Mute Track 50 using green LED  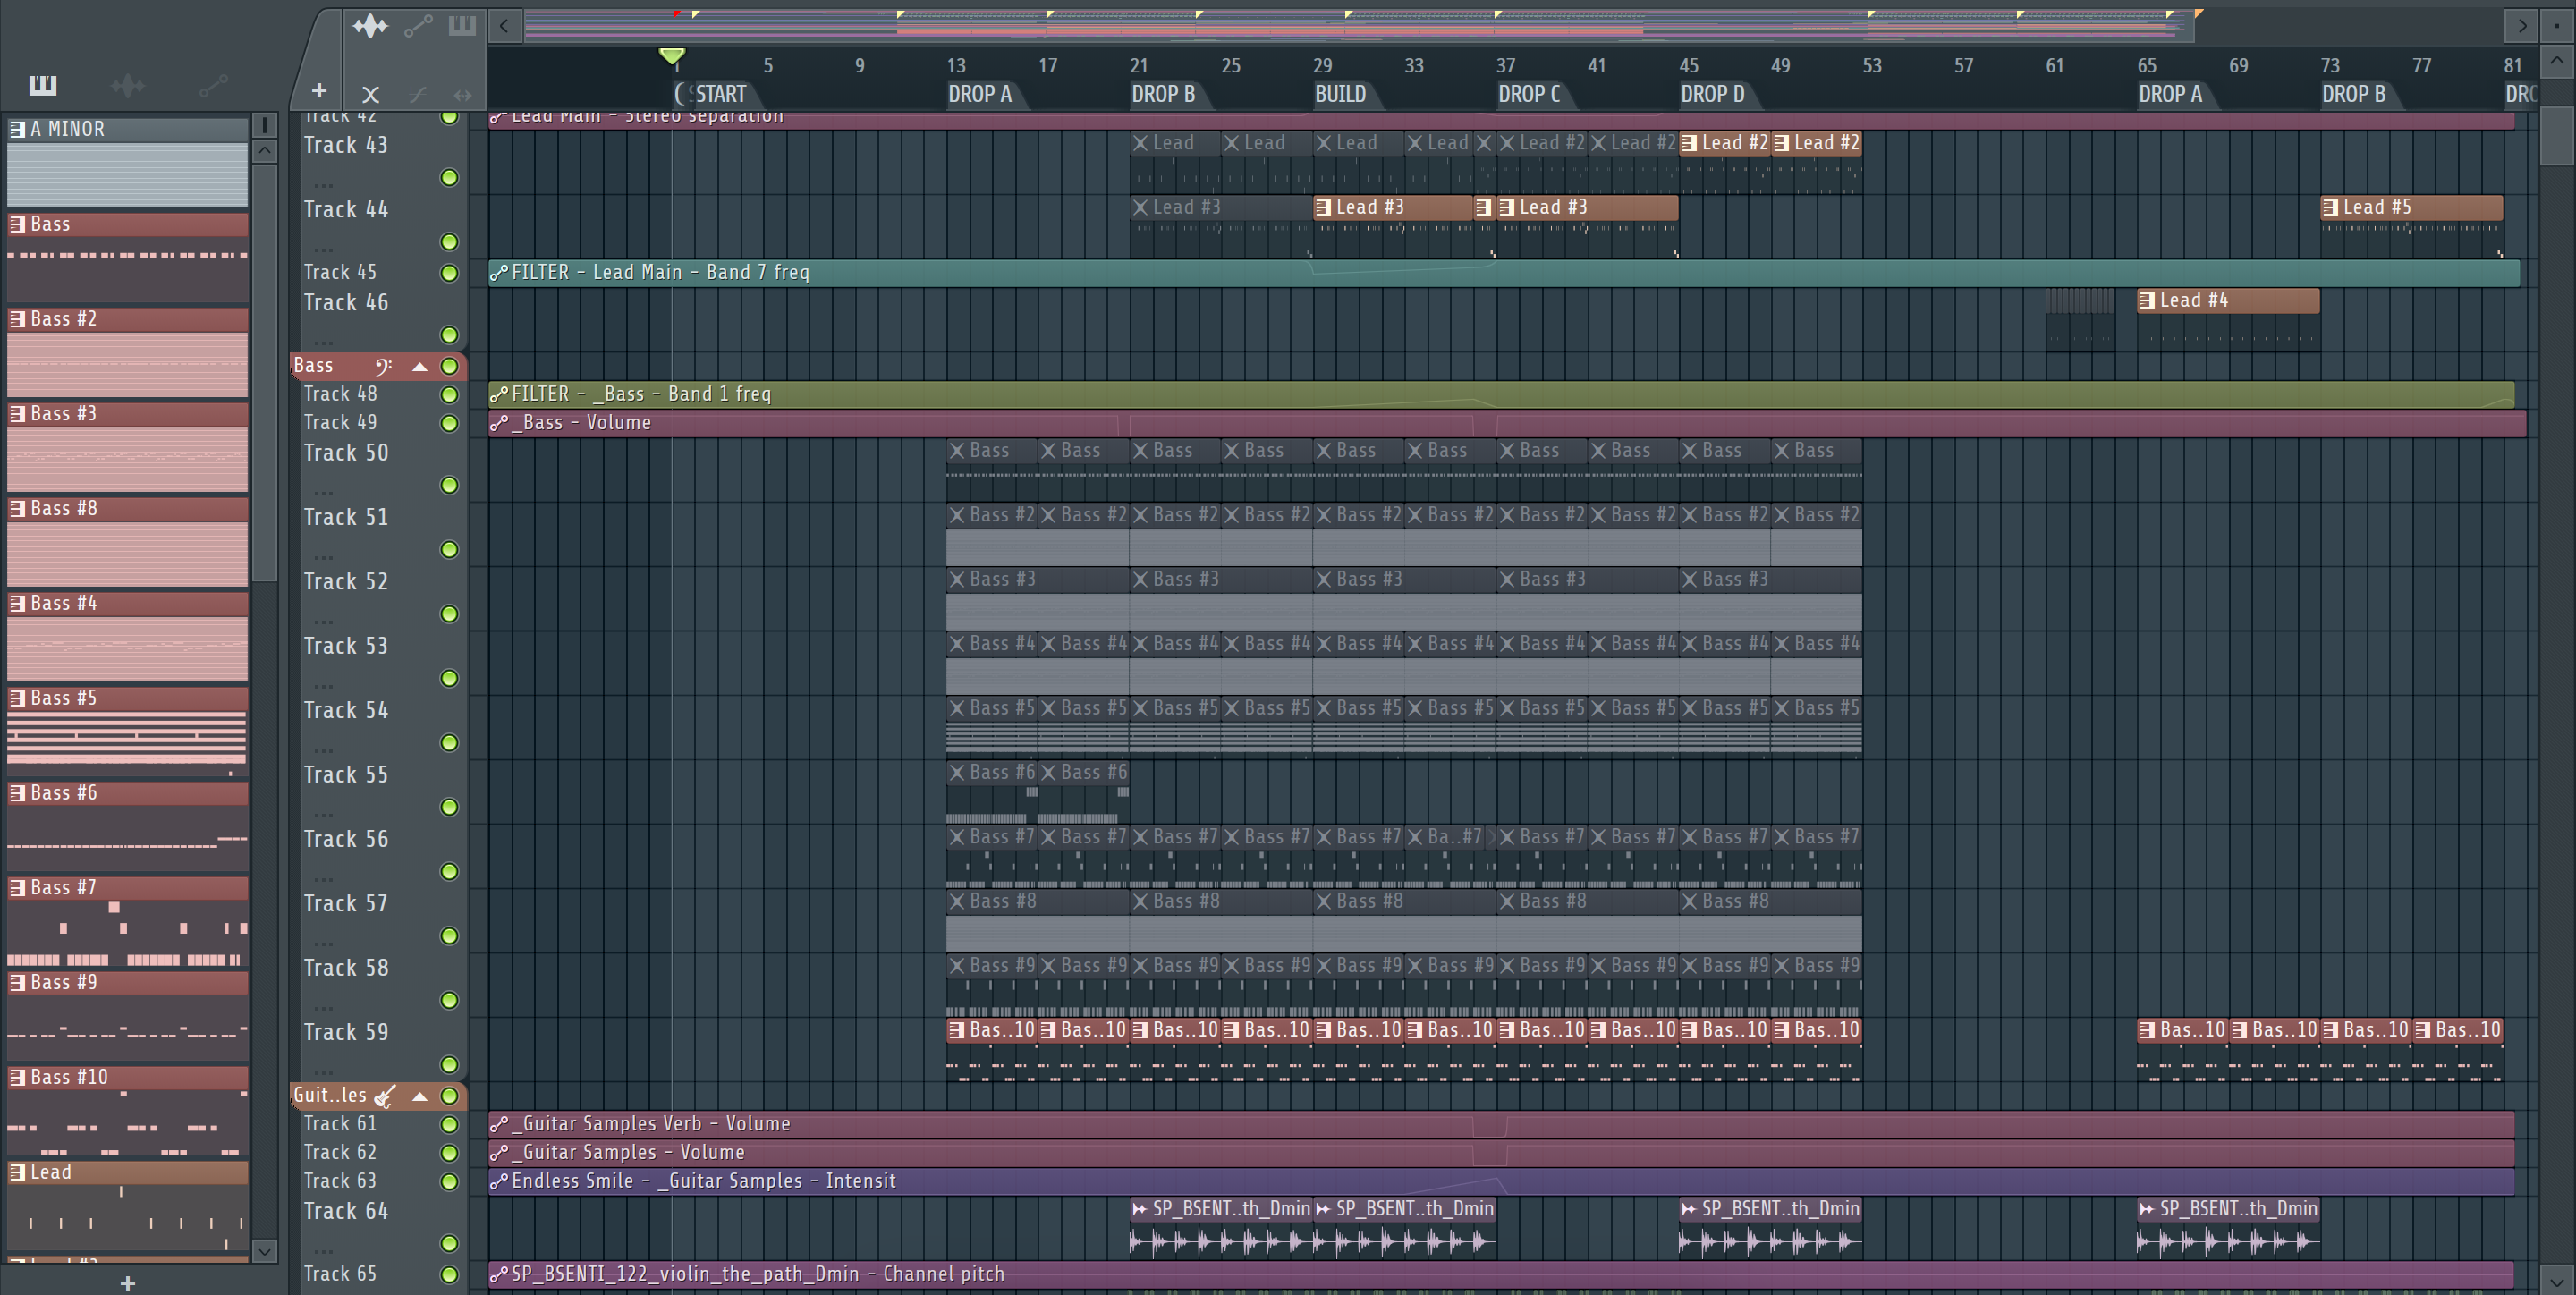pos(450,485)
